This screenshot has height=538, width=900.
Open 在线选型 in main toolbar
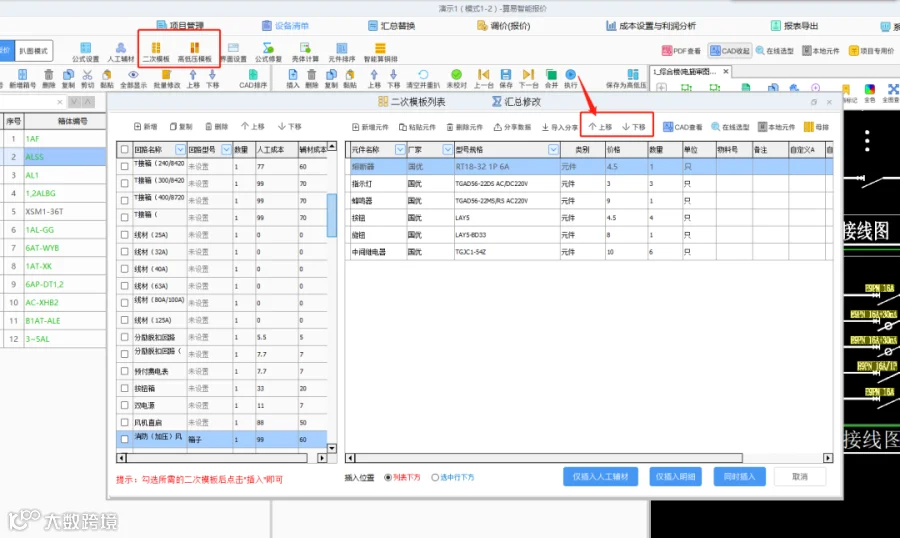pyautogui.click(x=774, y=51)
